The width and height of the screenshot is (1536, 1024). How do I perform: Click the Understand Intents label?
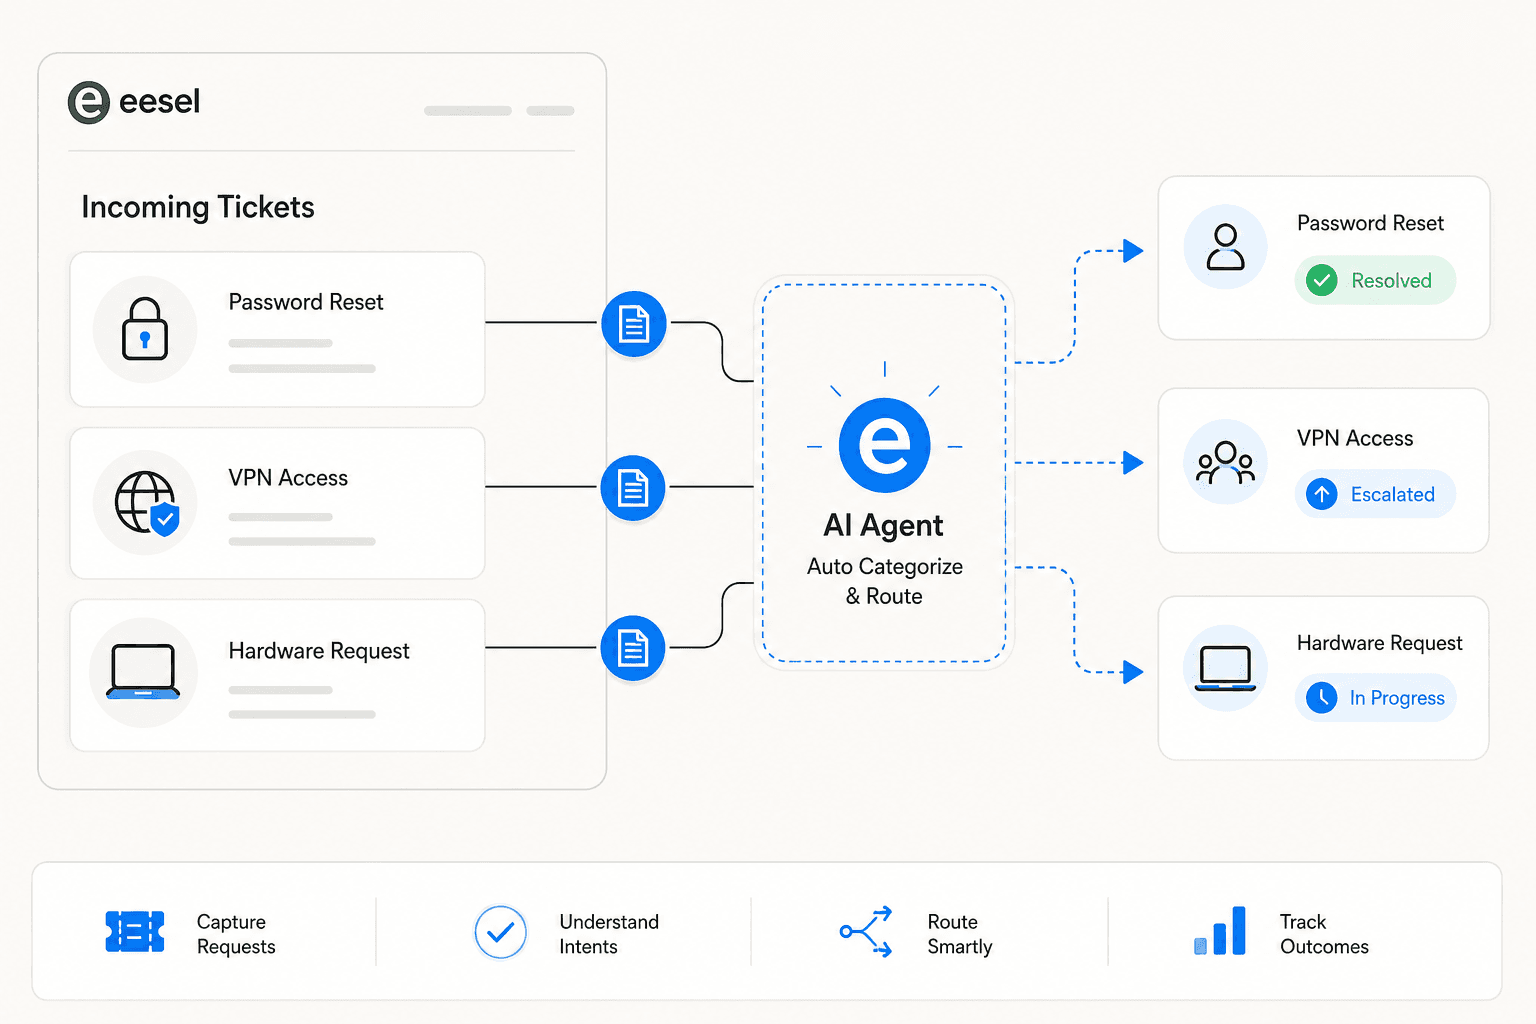(x=609, y=934)
